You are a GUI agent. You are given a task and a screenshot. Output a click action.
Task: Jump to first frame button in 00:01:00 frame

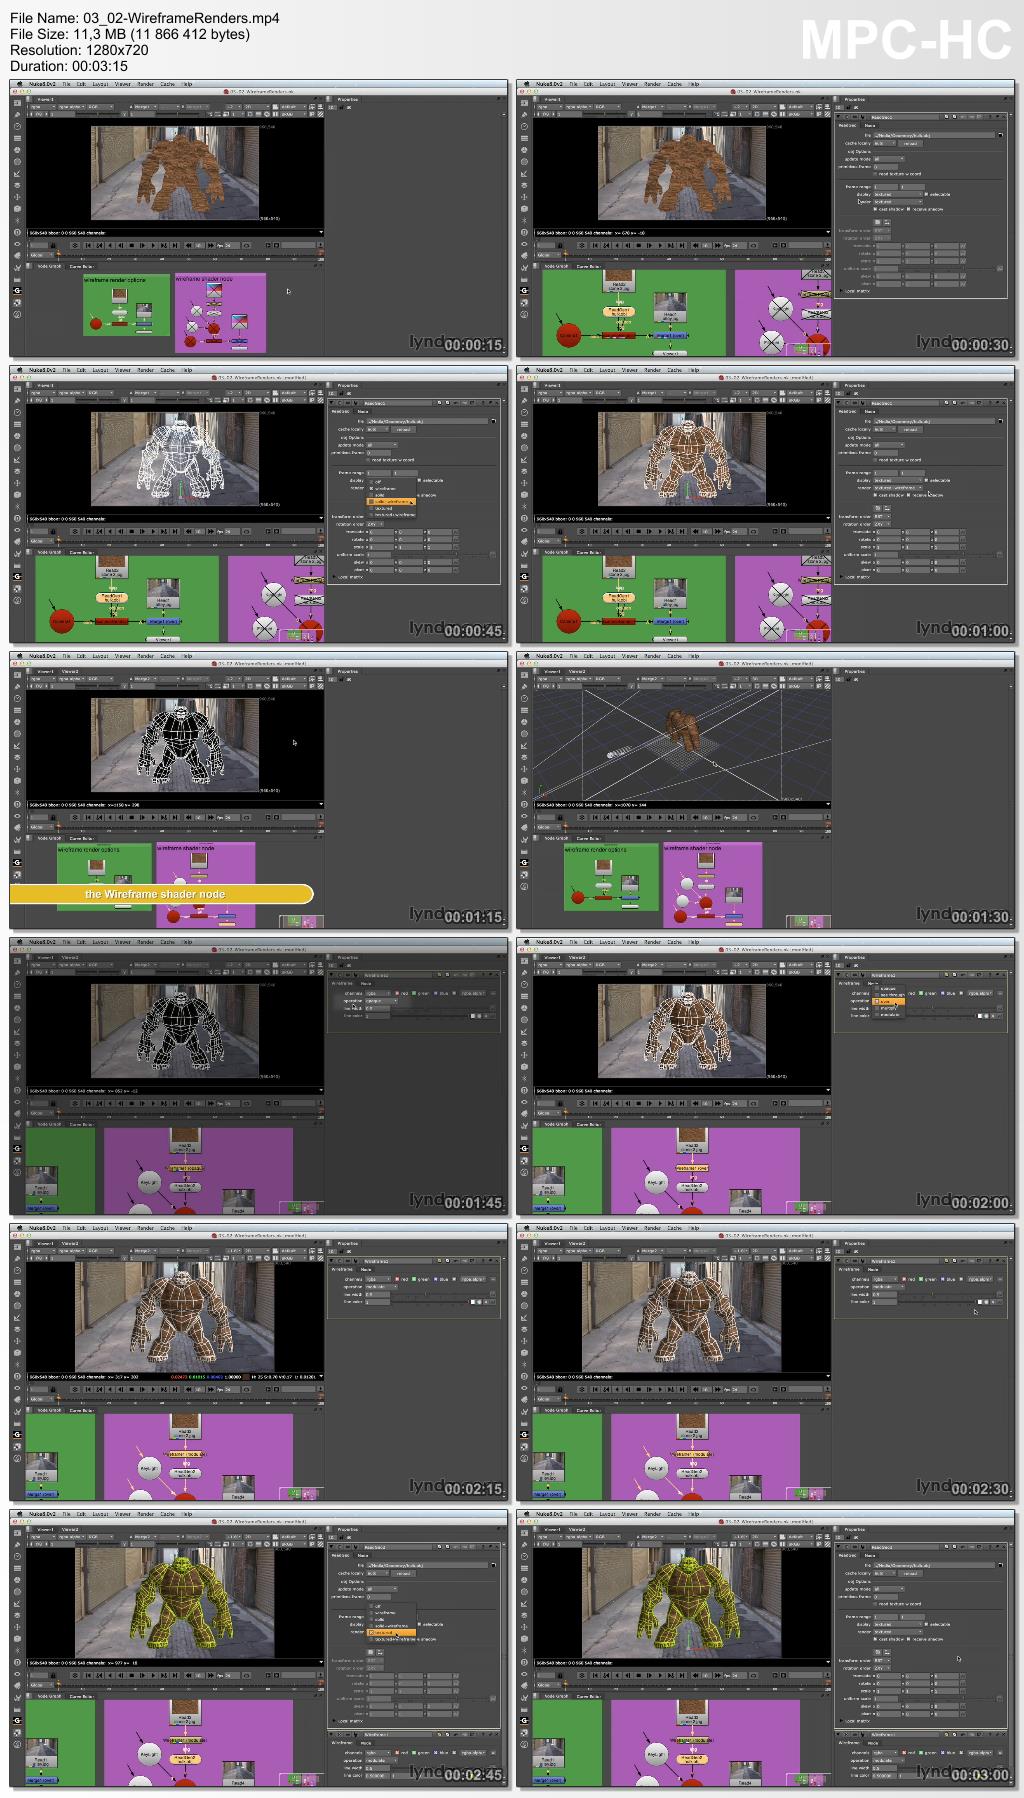595,531
